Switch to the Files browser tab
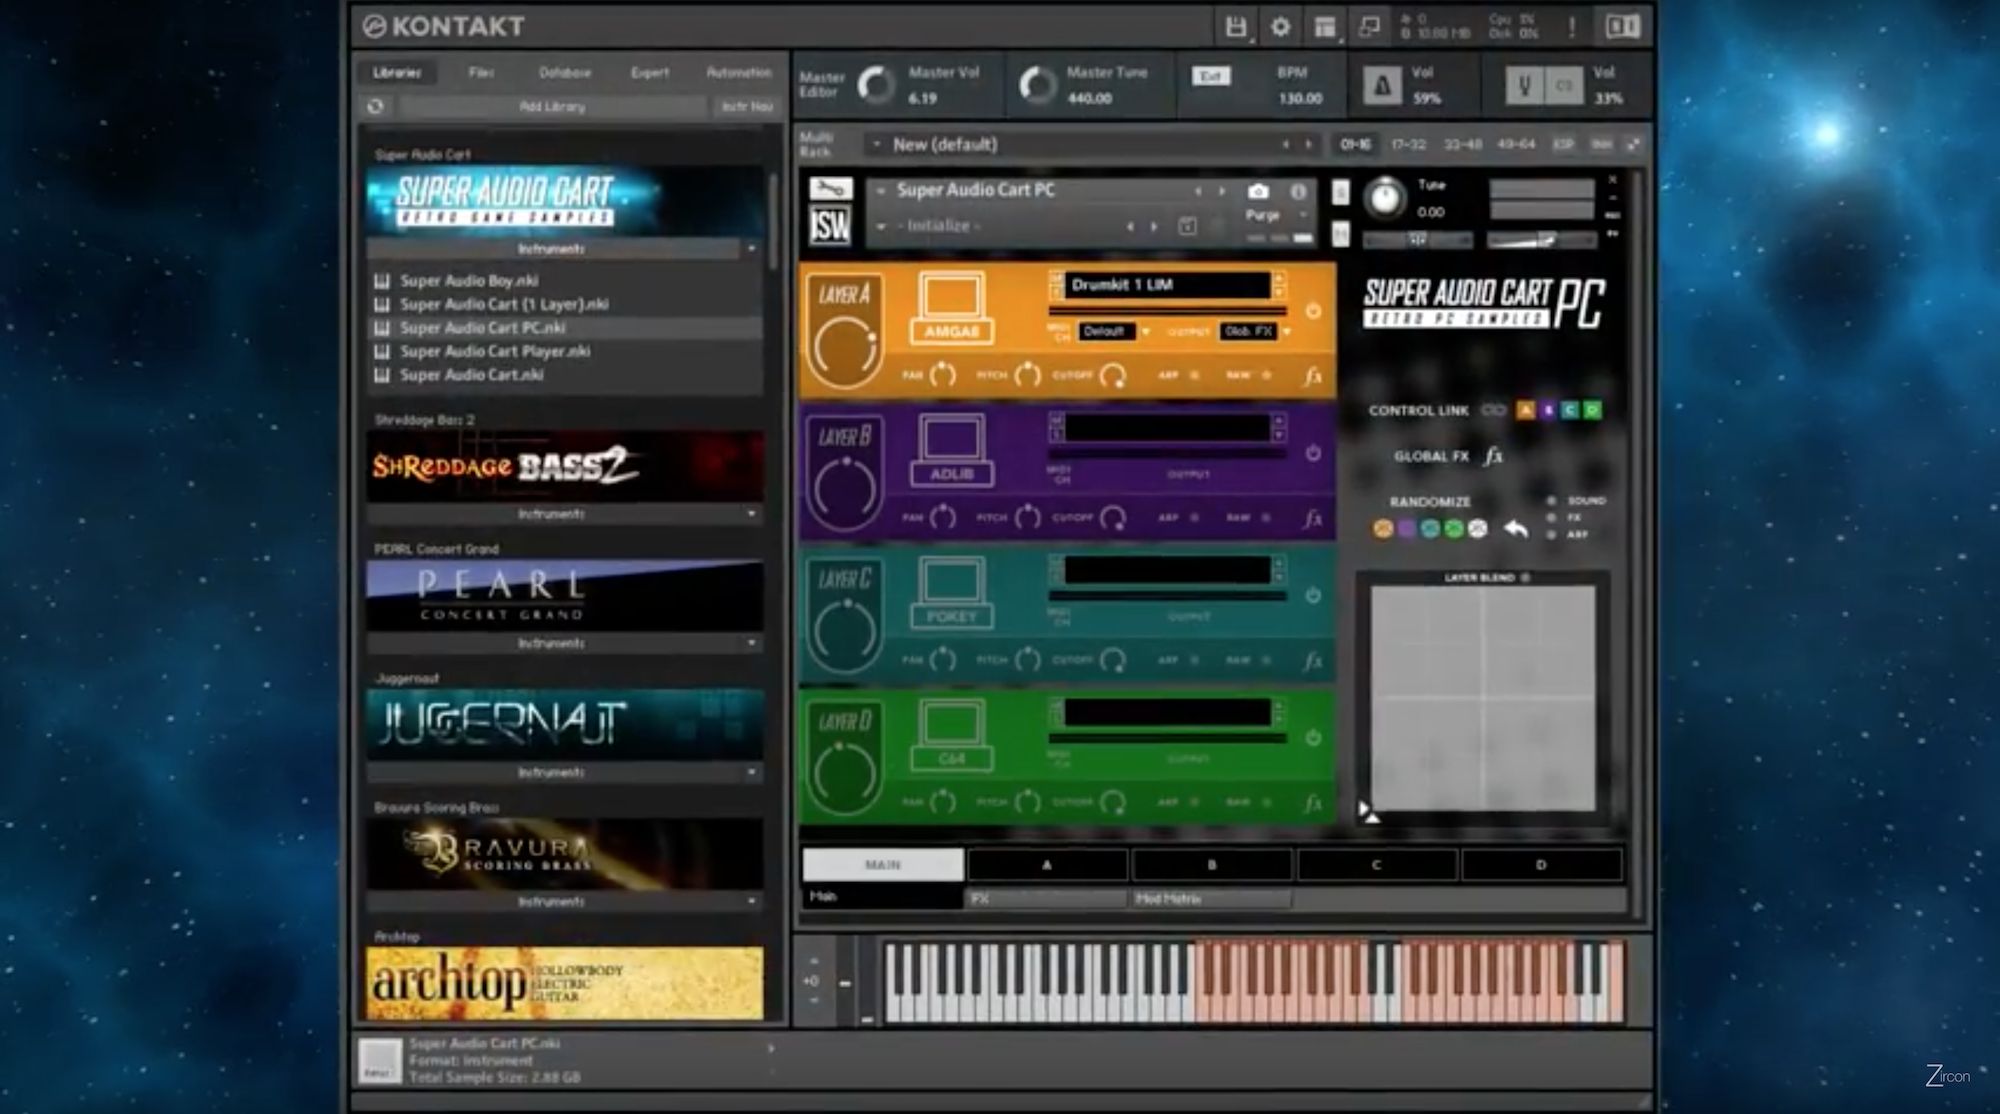Viewport: 2000px width, 1114px height. point(481,72)
